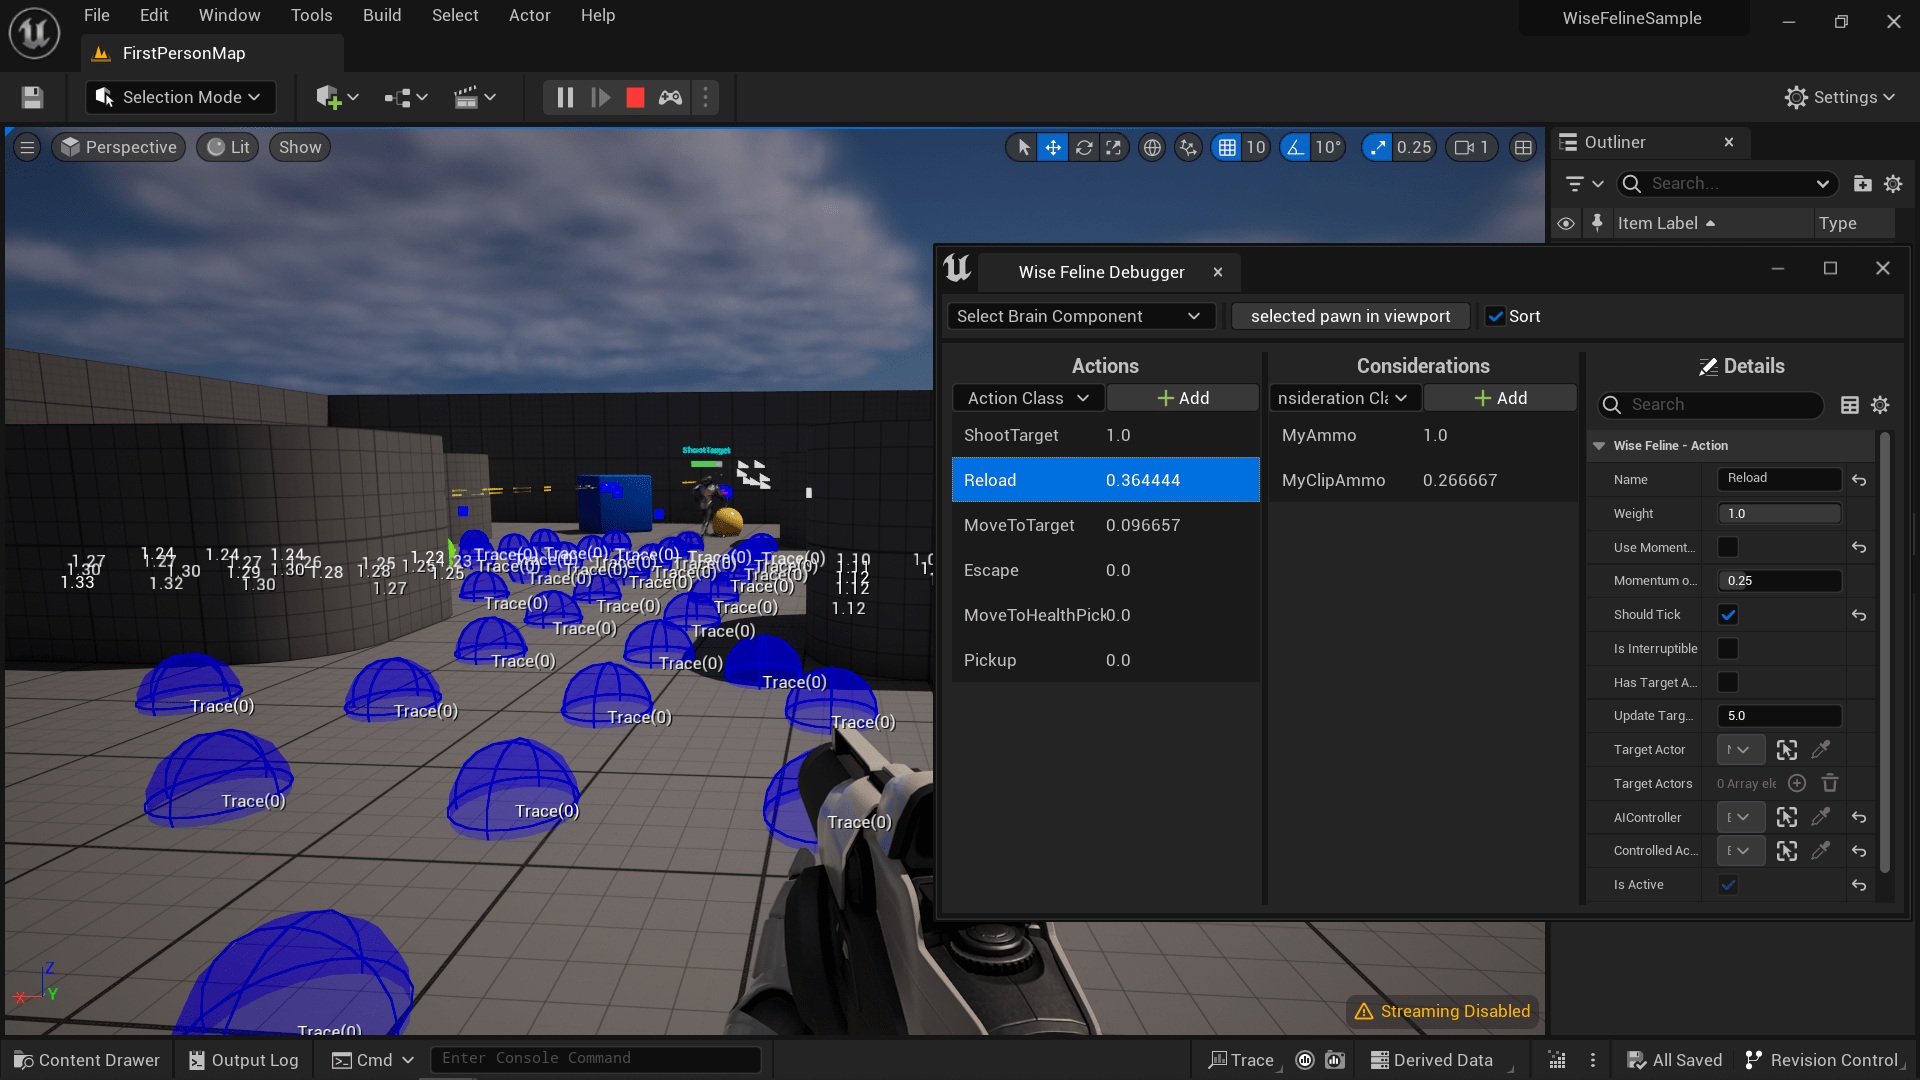
Task: Open Select Brain Component dropdown
Action: pyautogui.click(x=1080, y=316)
